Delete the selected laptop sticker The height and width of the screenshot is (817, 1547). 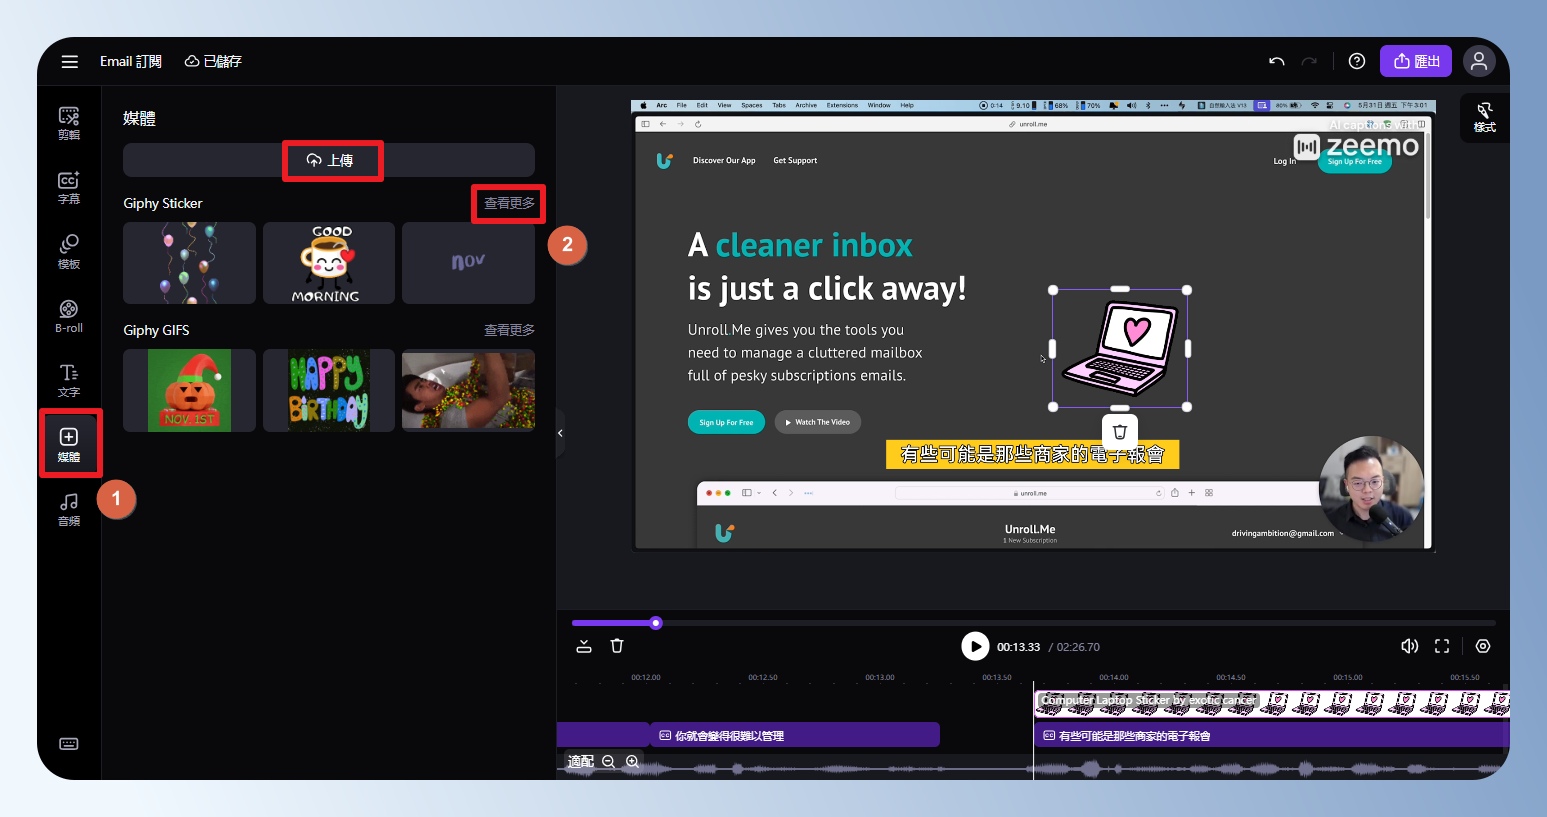(x=1120, y=432)
